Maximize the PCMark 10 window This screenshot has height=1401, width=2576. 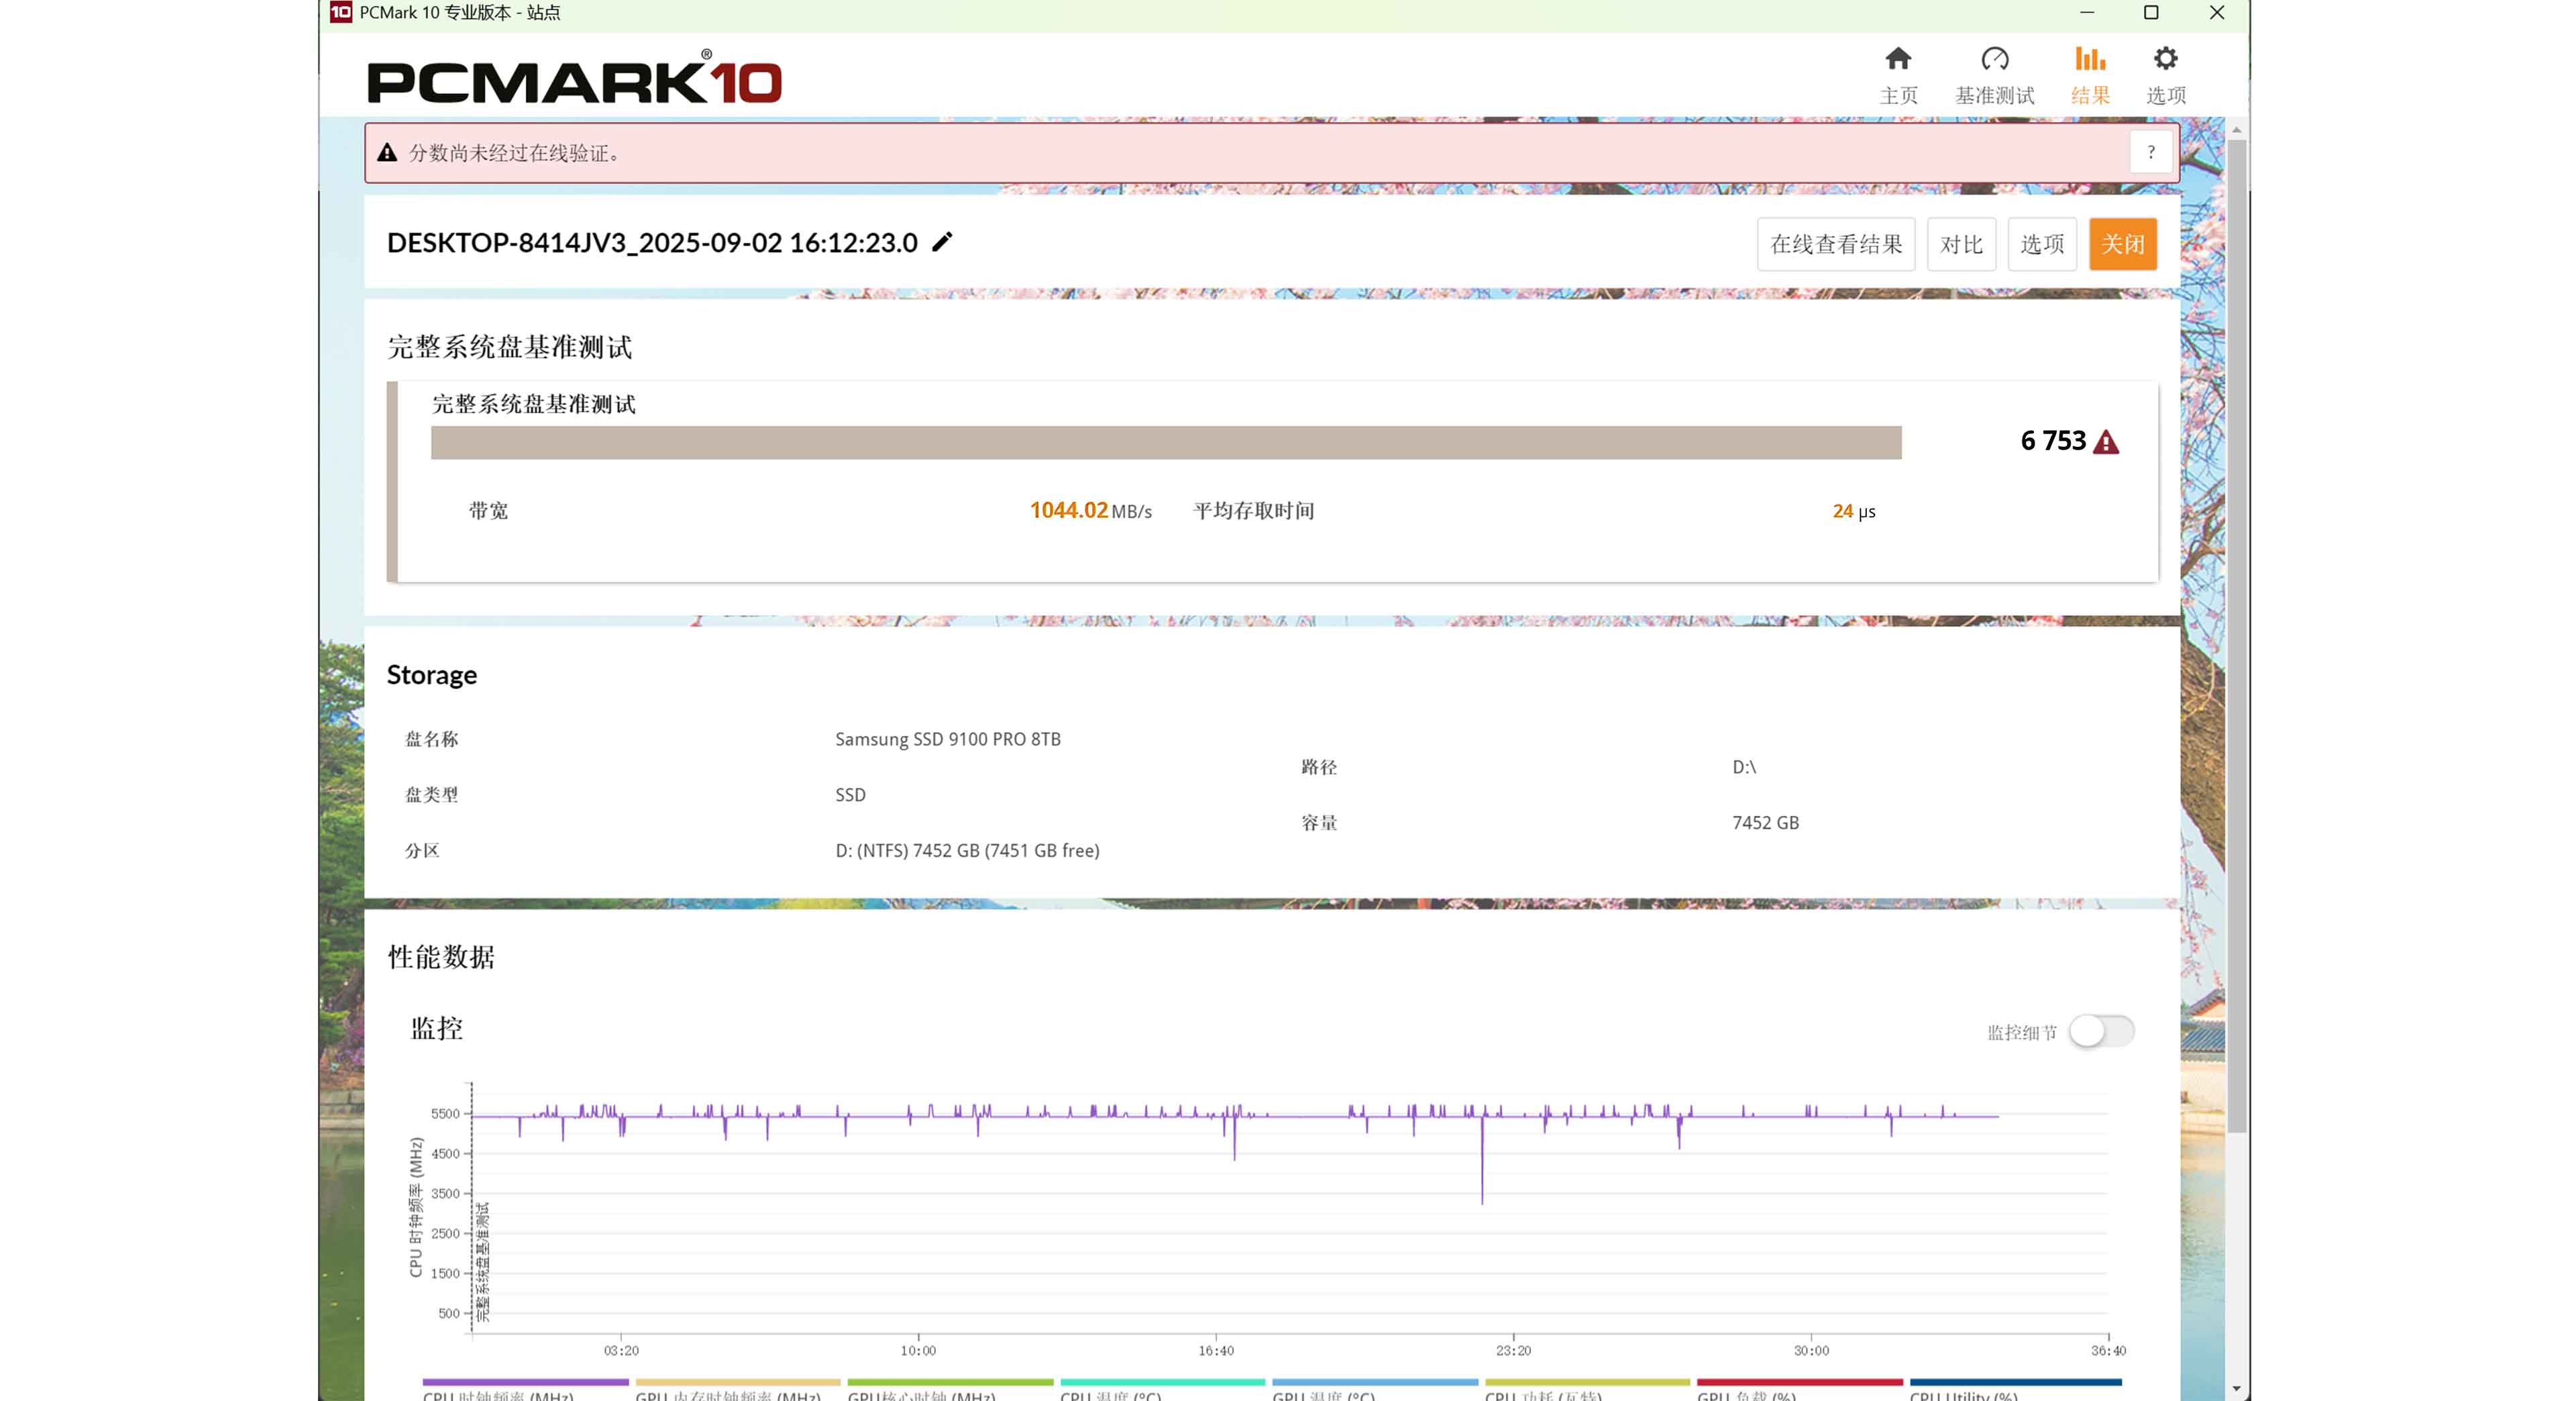2151,13
